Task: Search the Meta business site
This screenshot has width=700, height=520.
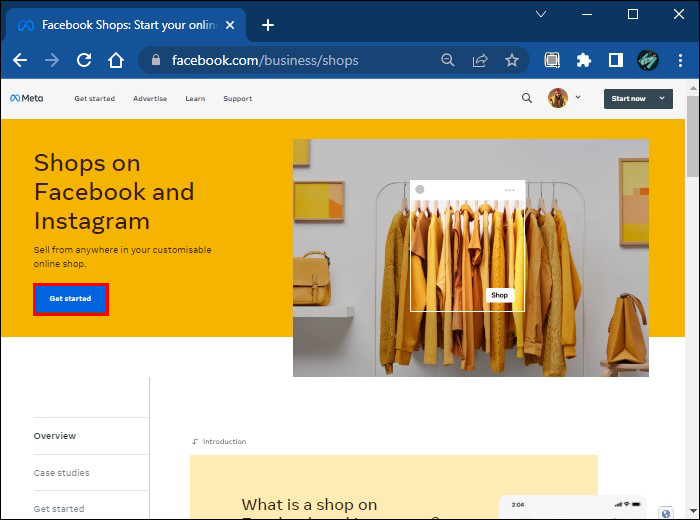Action: point(527,98)
